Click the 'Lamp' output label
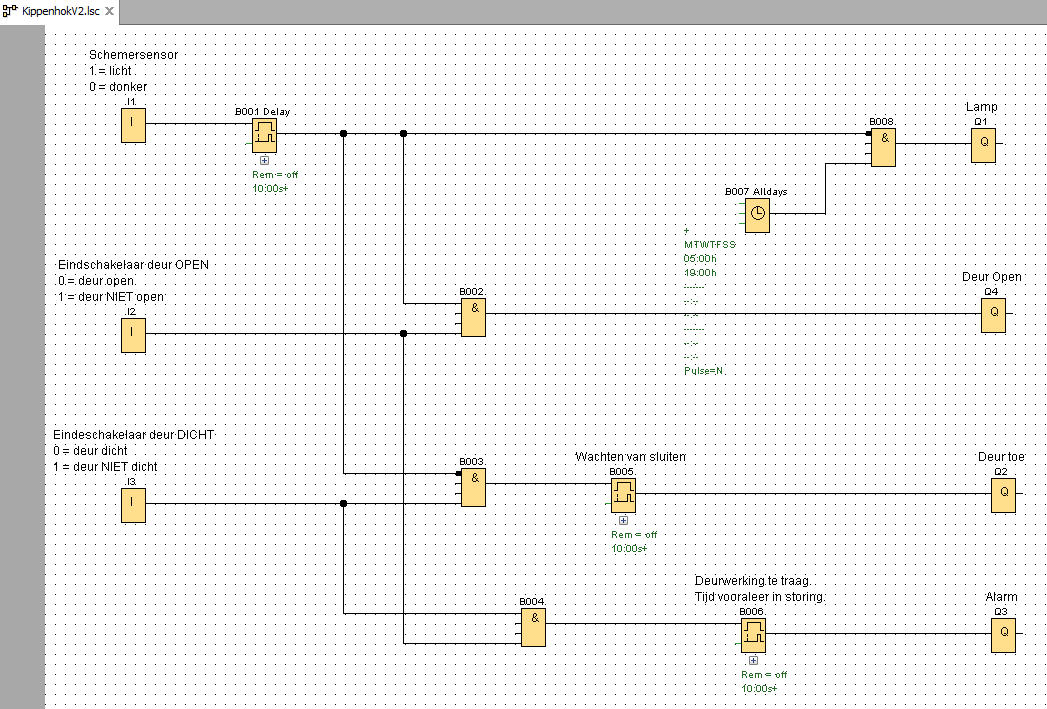 pyautogui.click(x=982, y=107)
